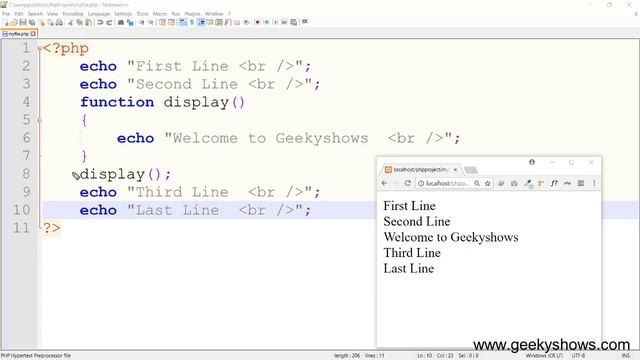Screen dimensions: 640x360
Task: Open the Macro menu
Action: point(160,14)
